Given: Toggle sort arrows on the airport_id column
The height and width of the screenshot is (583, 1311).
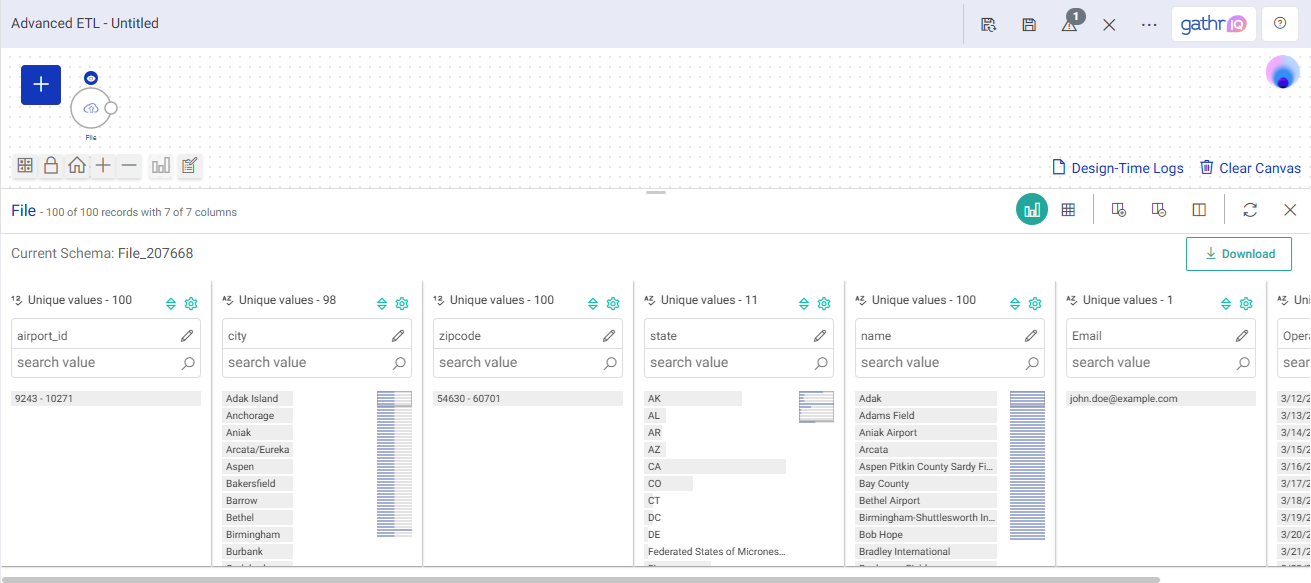Looking at the screenshot, I should (170, 303).
